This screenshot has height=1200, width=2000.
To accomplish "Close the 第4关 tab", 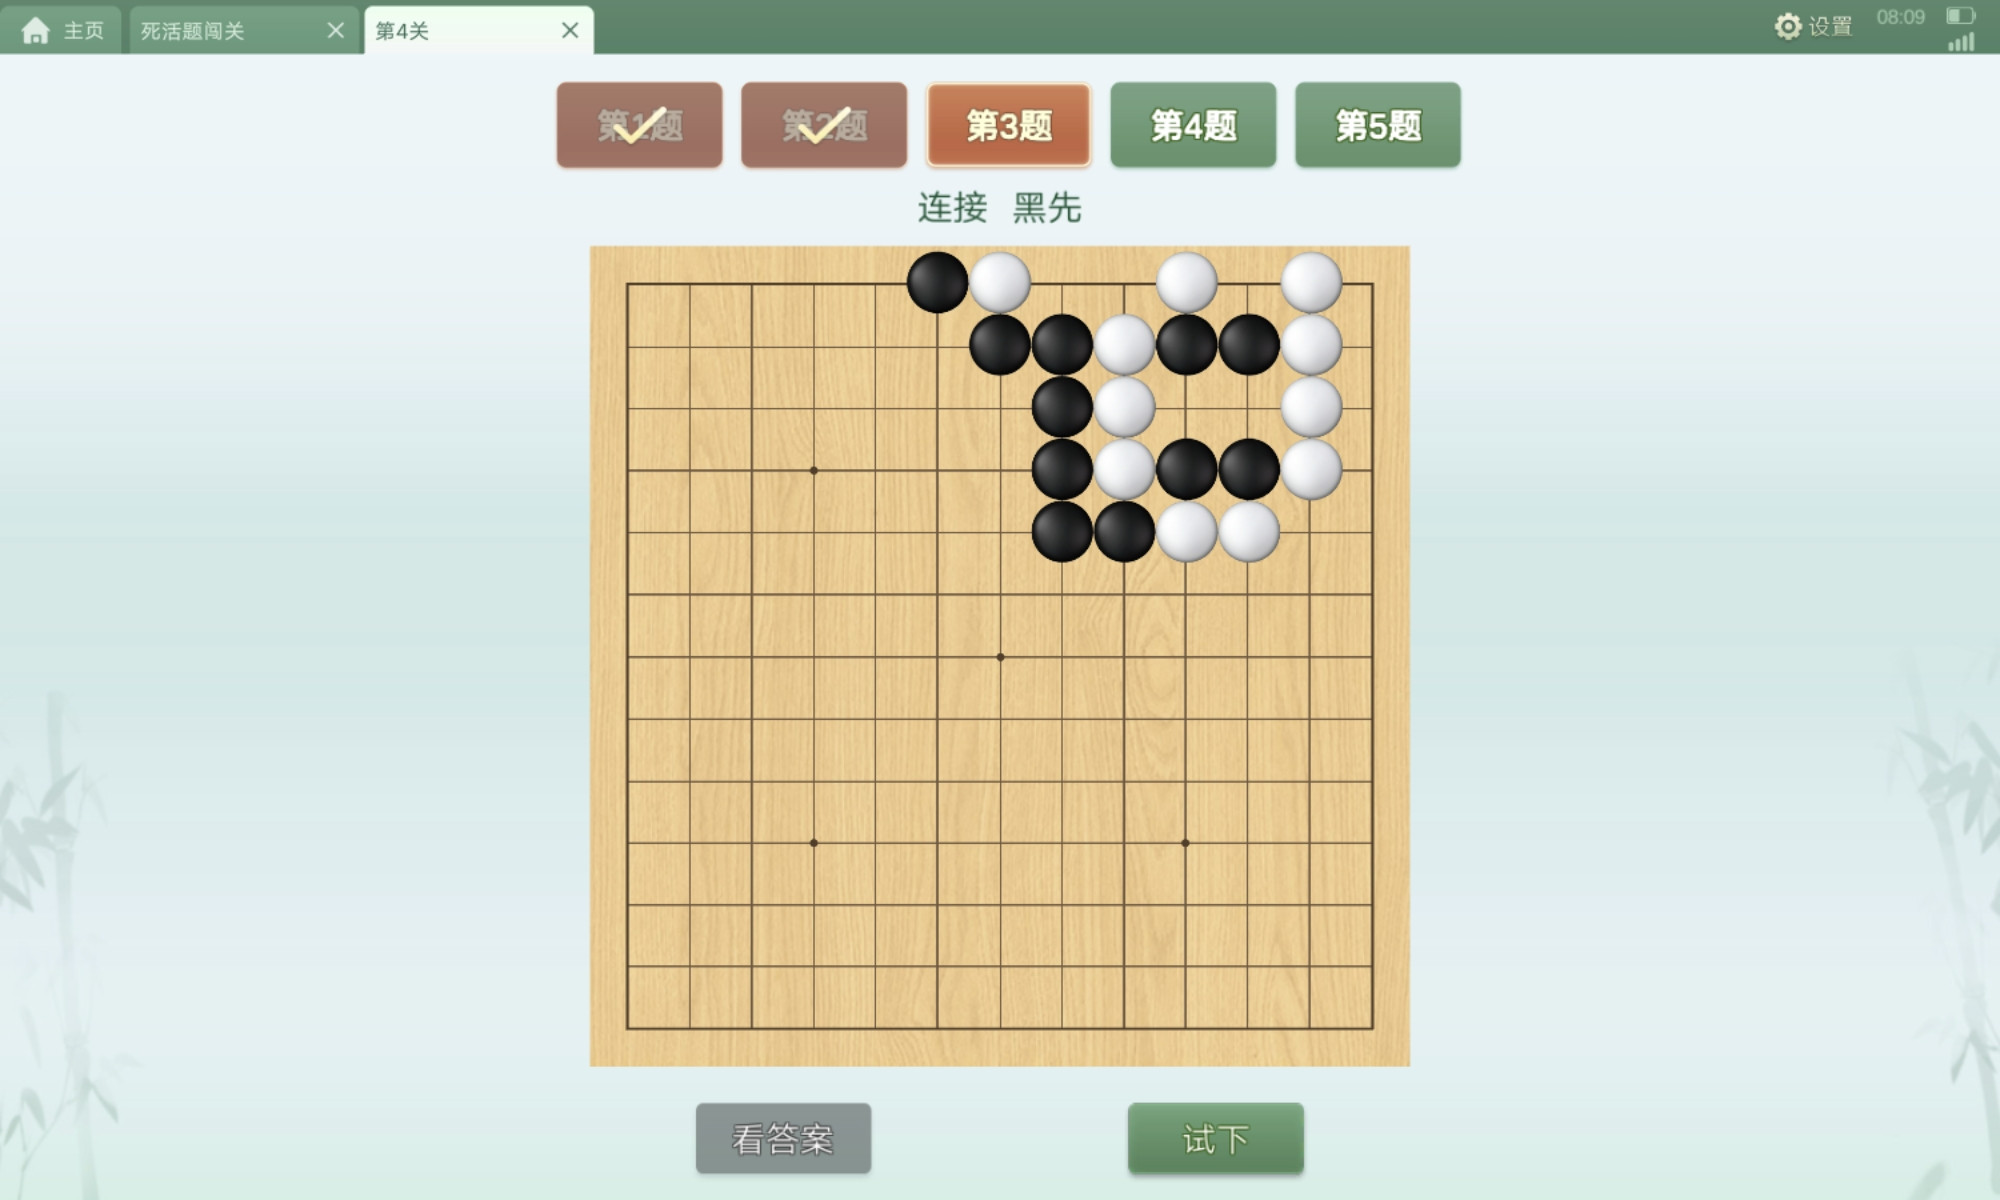I will click(x=570, y=31).
